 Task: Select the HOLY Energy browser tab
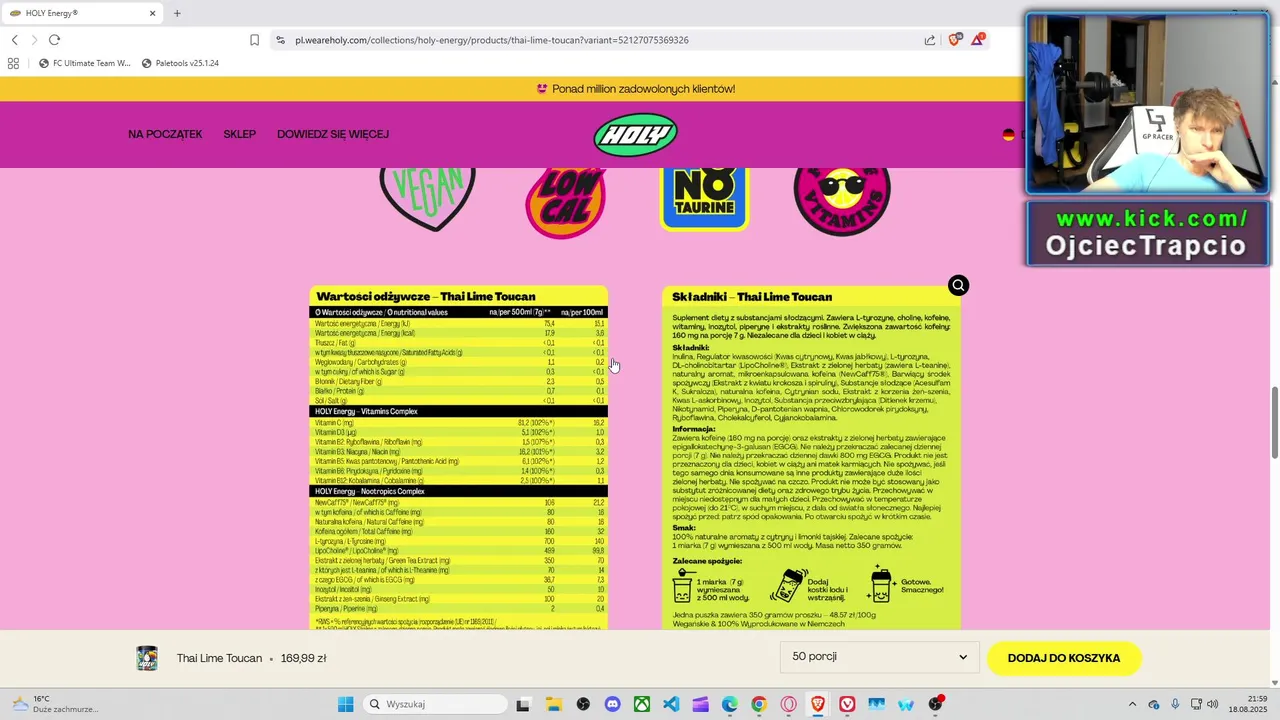click(x=83, y=13)
